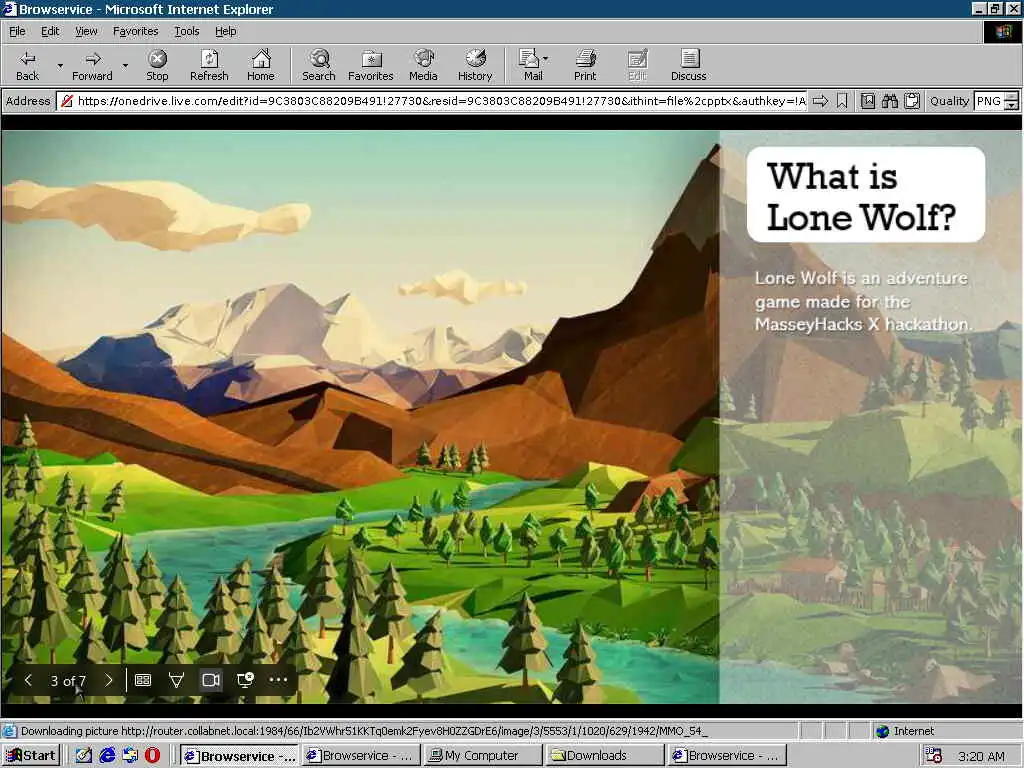Click the Go arrow next to address bar
The image size is (1024, 768).
821,101
